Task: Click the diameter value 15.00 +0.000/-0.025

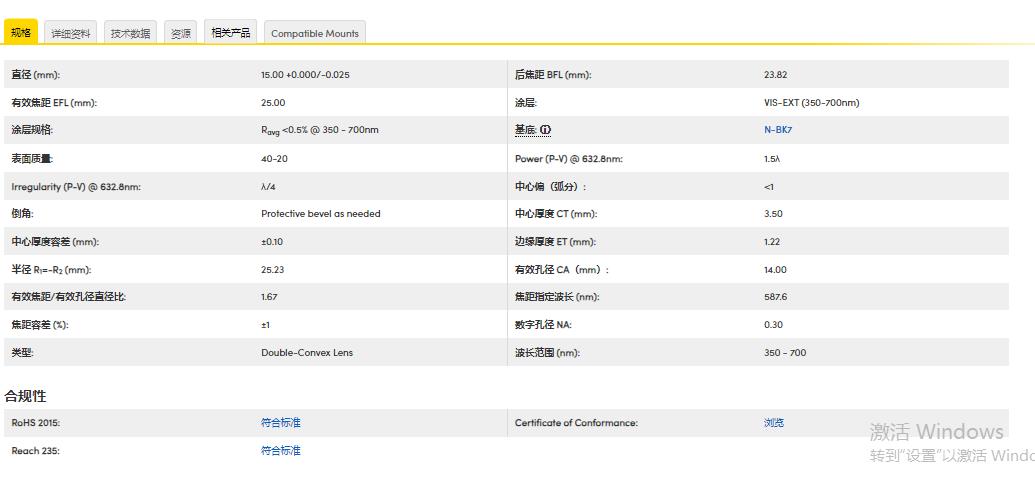Action: (x=305, y=75)
